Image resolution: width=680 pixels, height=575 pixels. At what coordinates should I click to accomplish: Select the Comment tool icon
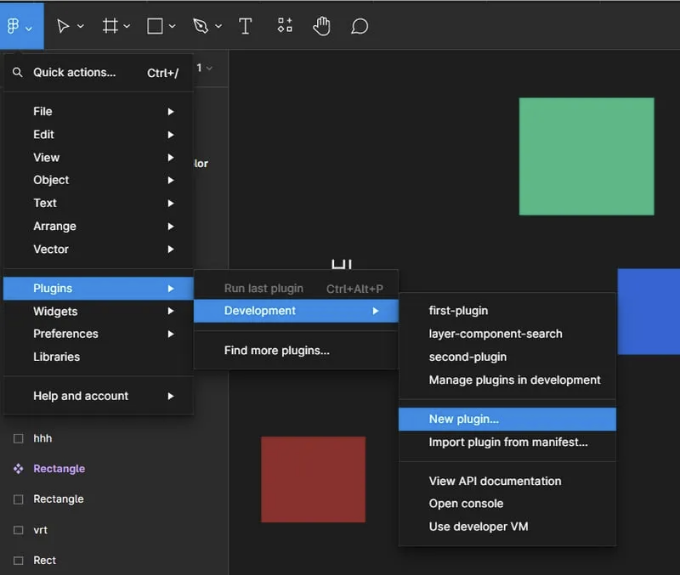tap(360, 26)
